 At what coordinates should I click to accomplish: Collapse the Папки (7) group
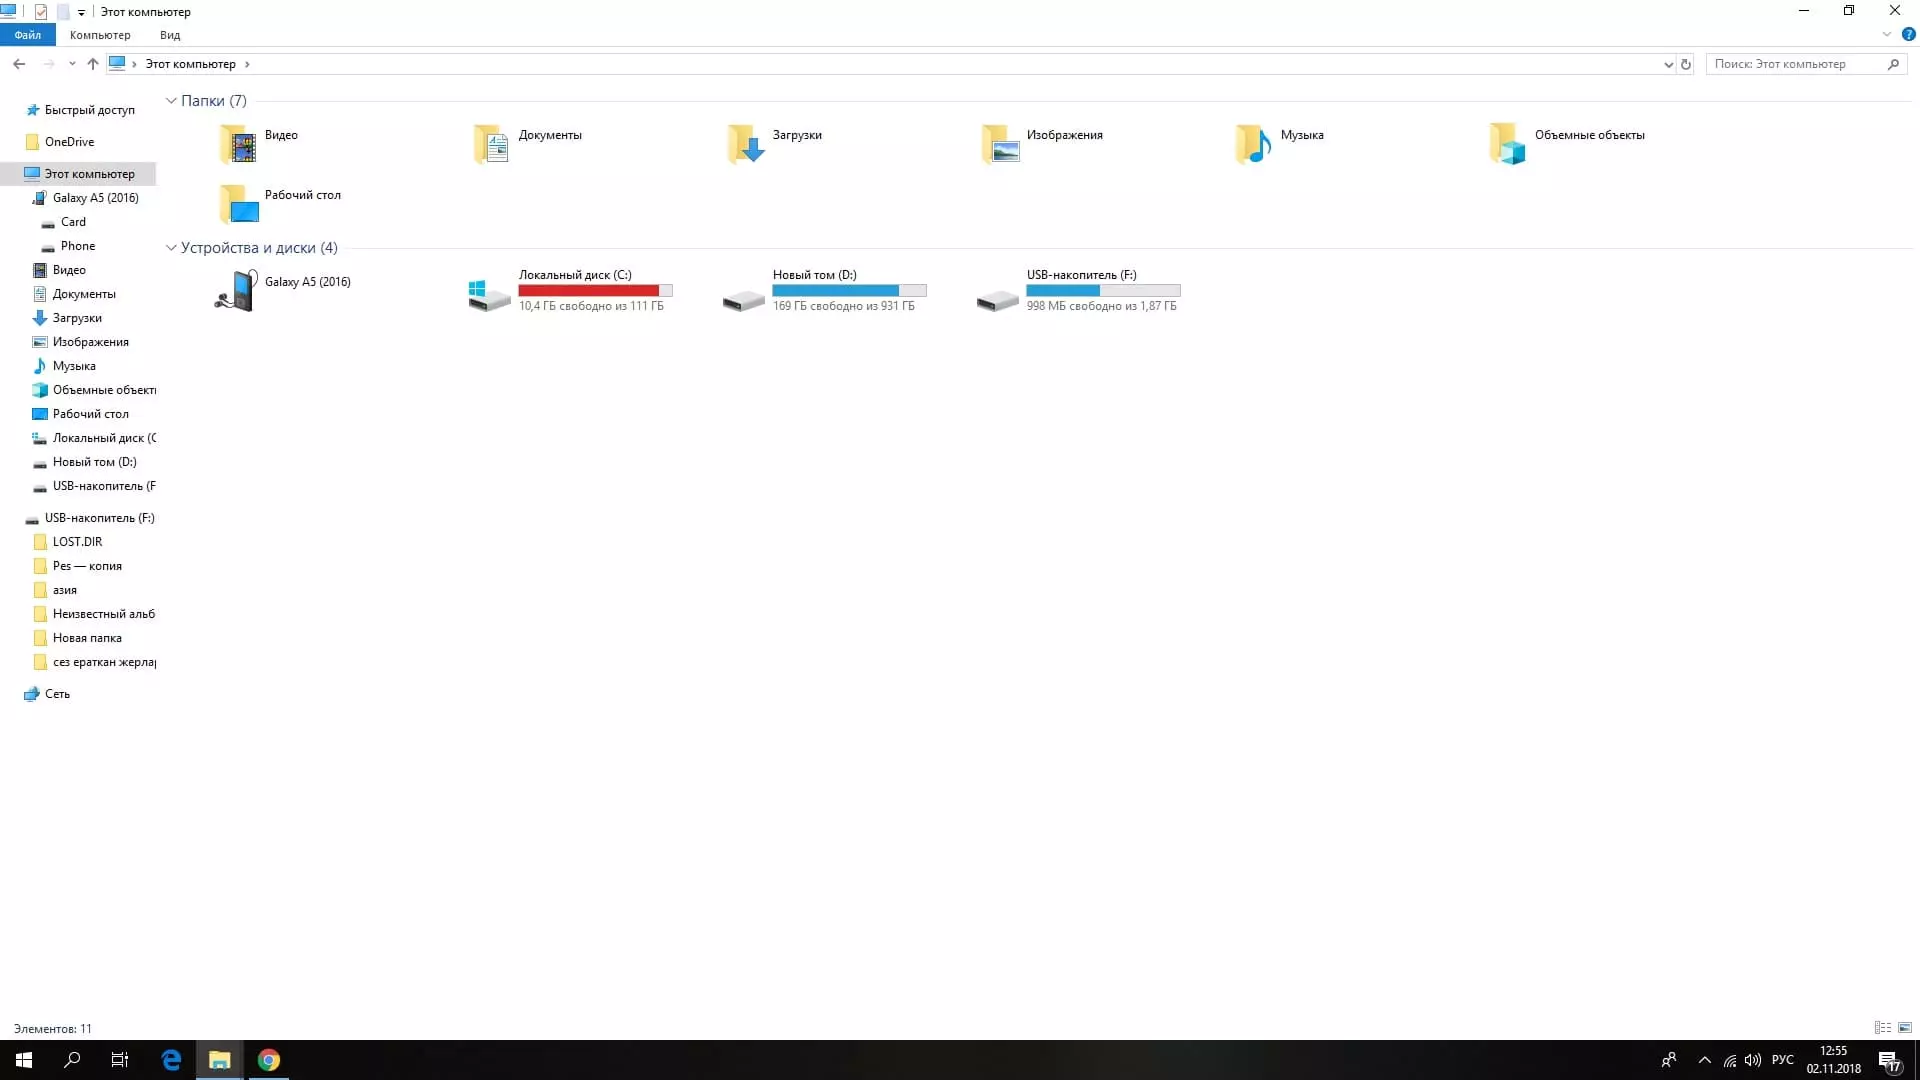(171, 101)
